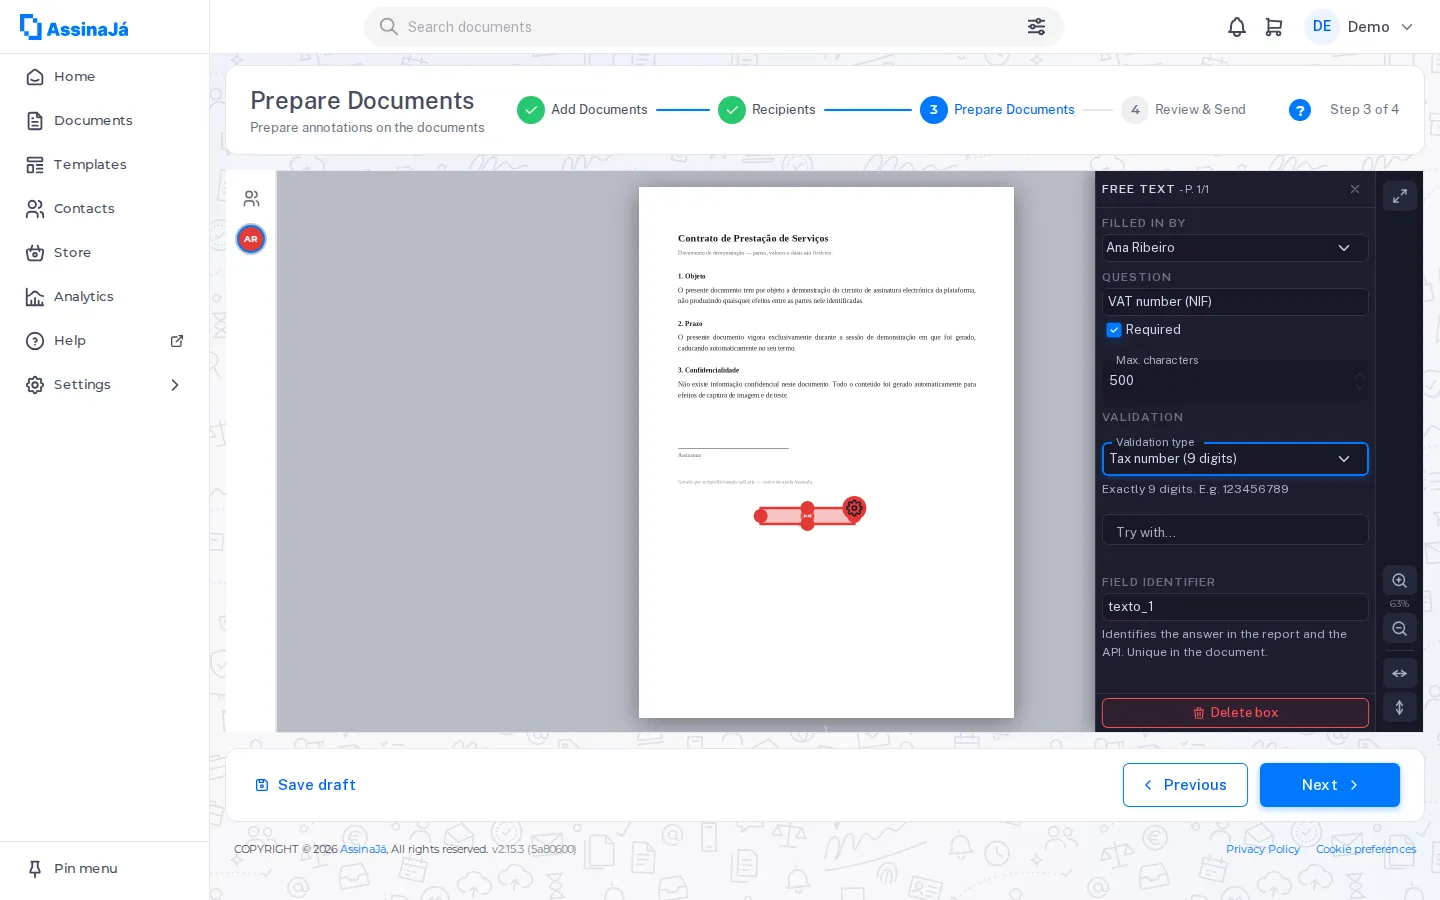Click the Try with... test input

[1235, 530]
